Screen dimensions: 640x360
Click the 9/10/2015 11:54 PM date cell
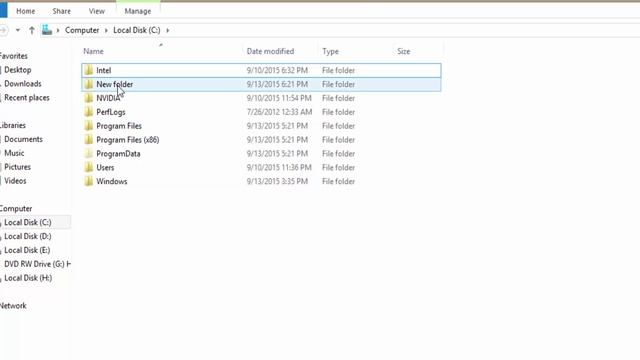click(x=279, y=98)
